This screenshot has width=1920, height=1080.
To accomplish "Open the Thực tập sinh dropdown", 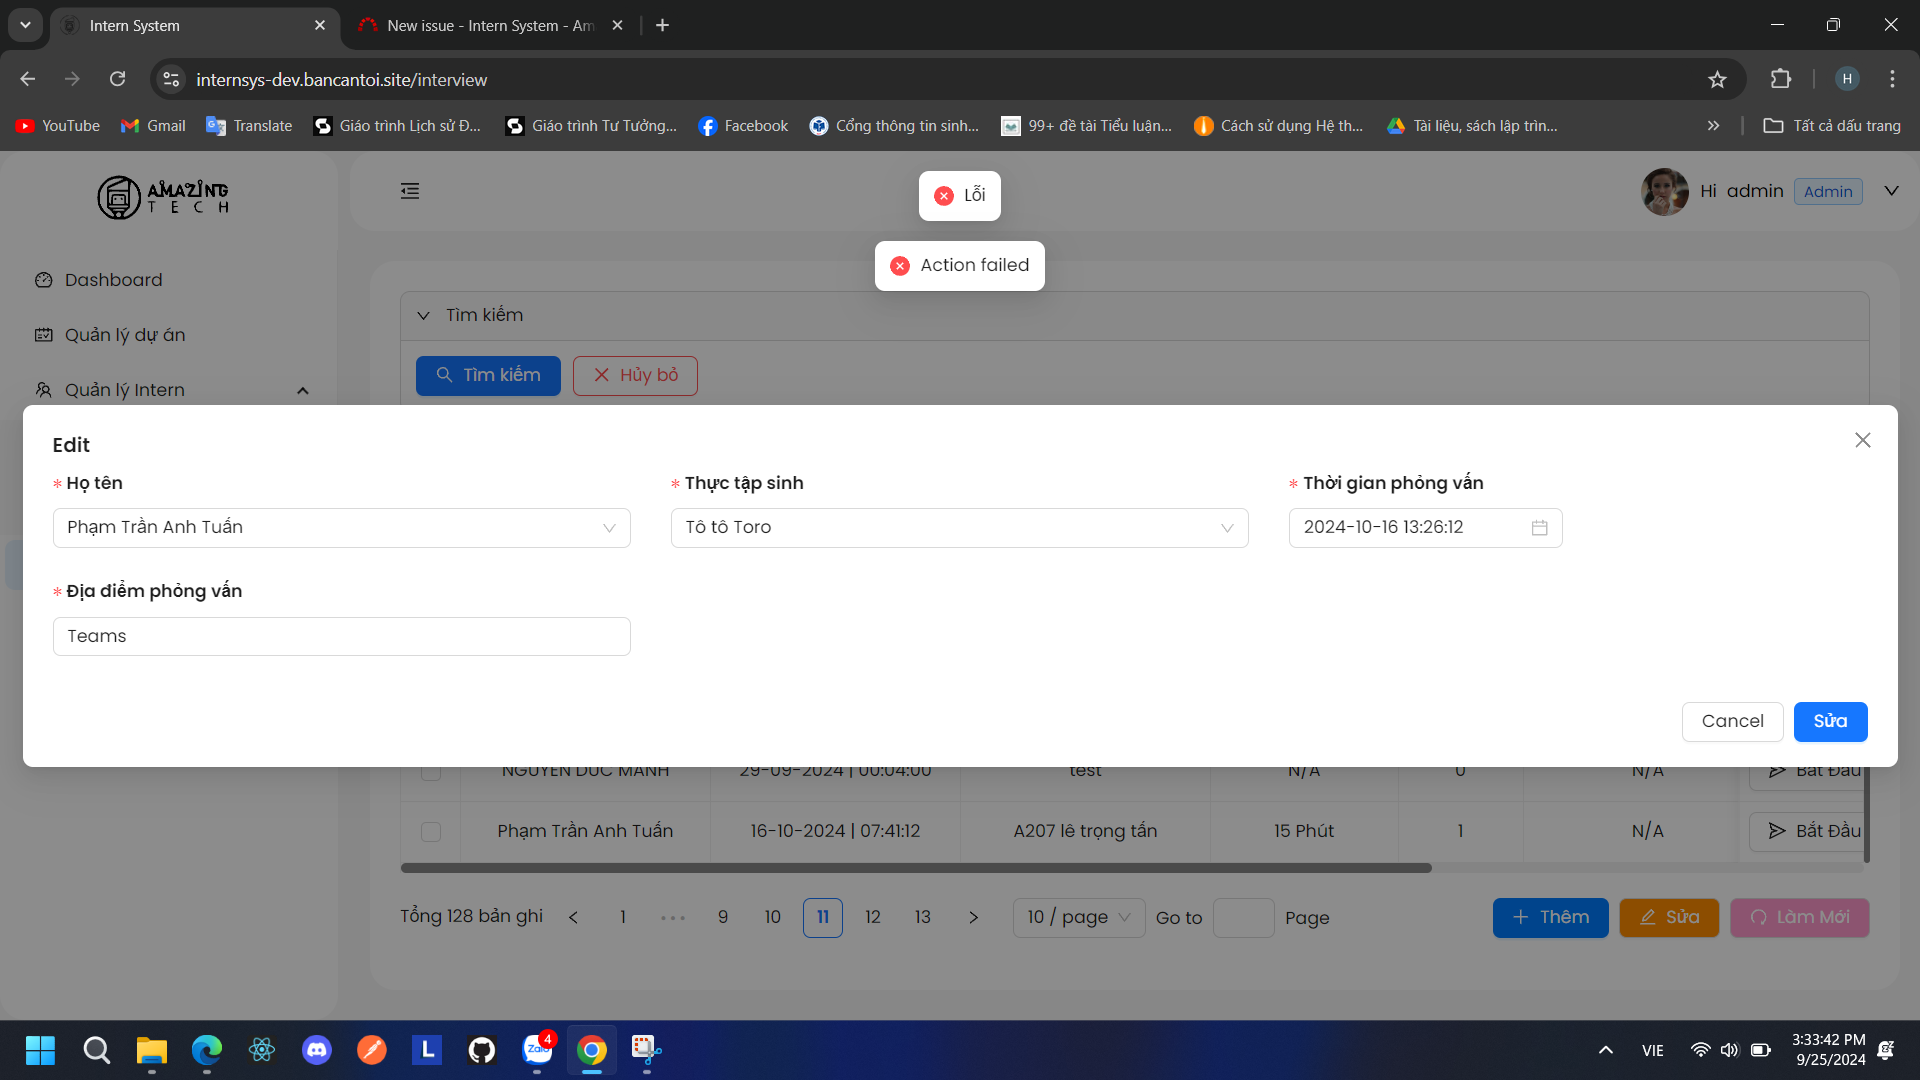I will click(x=959, y=528).
